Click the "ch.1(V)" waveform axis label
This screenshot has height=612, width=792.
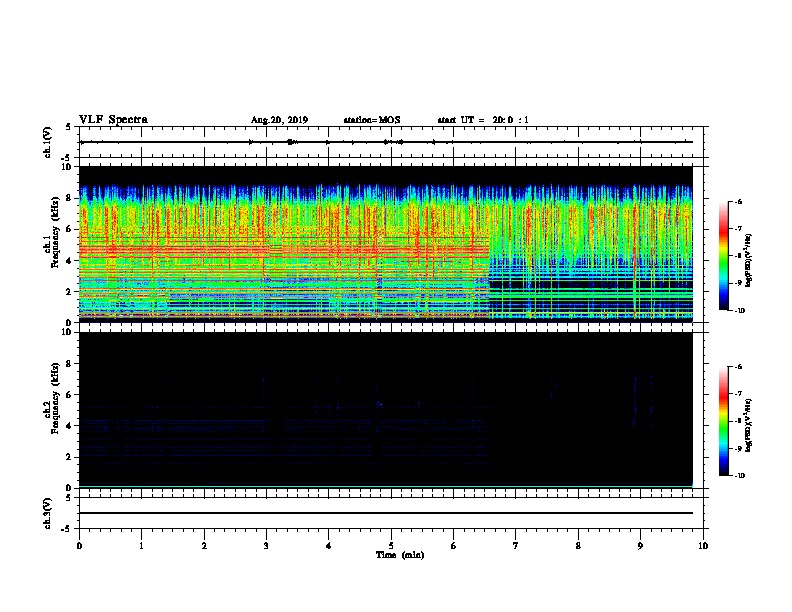click(x=48, y=142)
